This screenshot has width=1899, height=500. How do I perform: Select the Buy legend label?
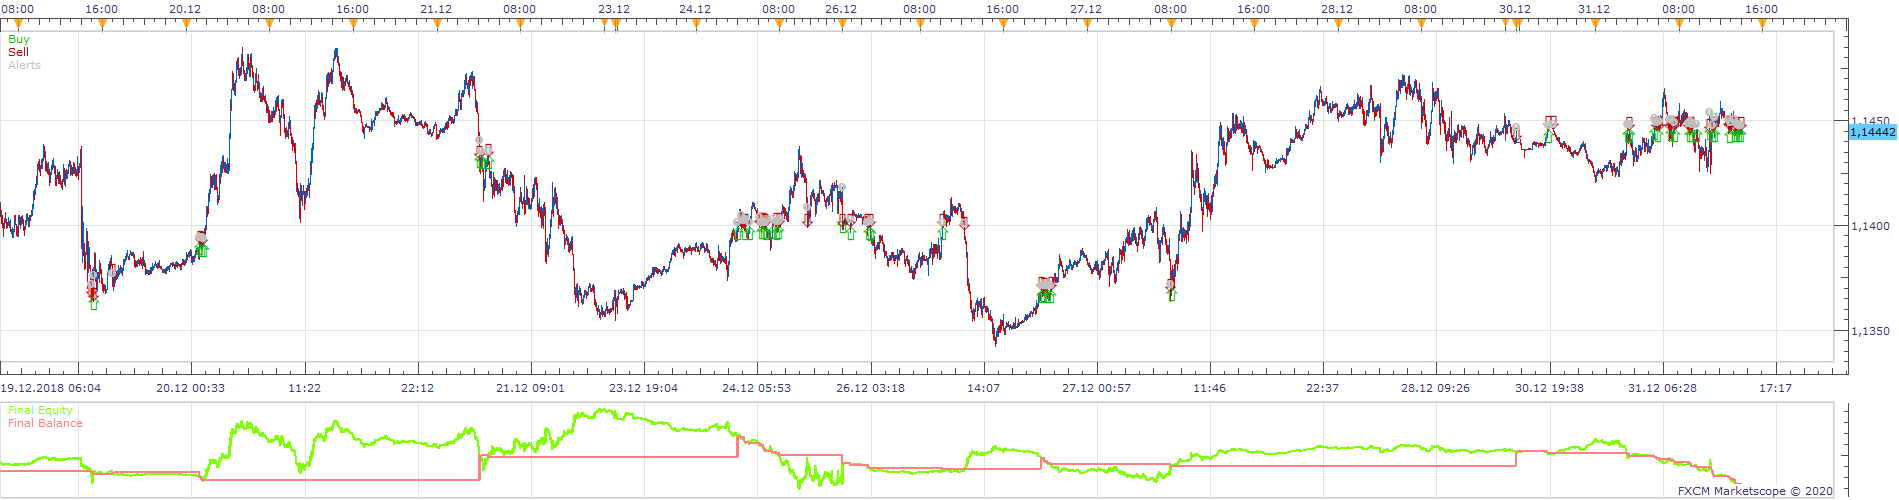tap(19, 39)
